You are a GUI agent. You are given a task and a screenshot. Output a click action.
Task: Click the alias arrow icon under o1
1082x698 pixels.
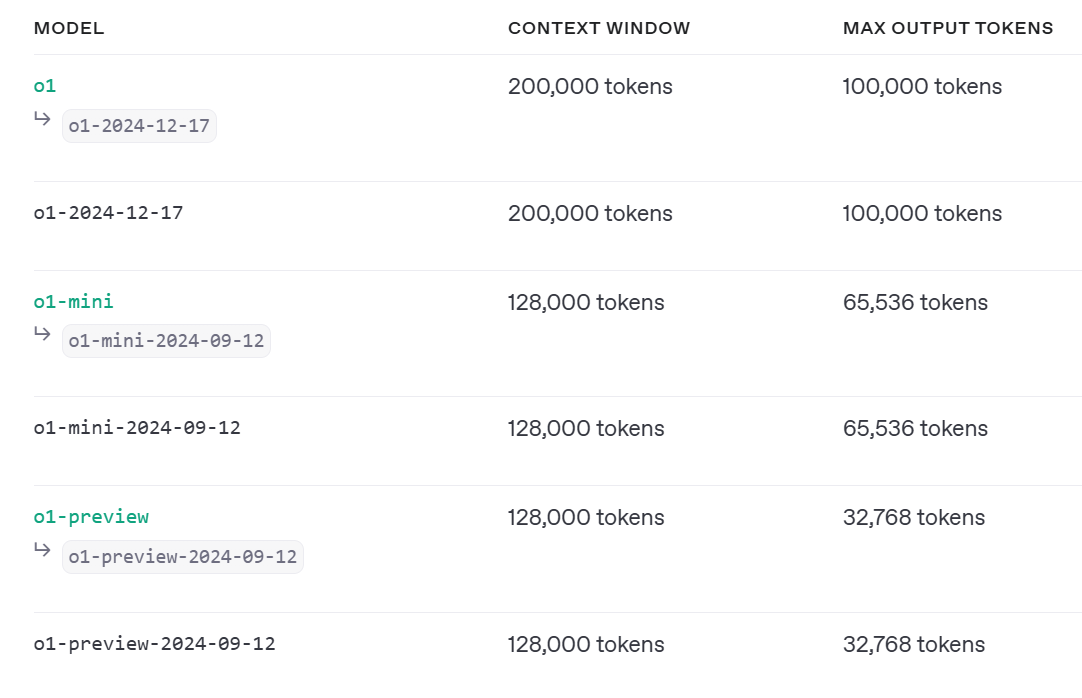[x=42, y=119]
